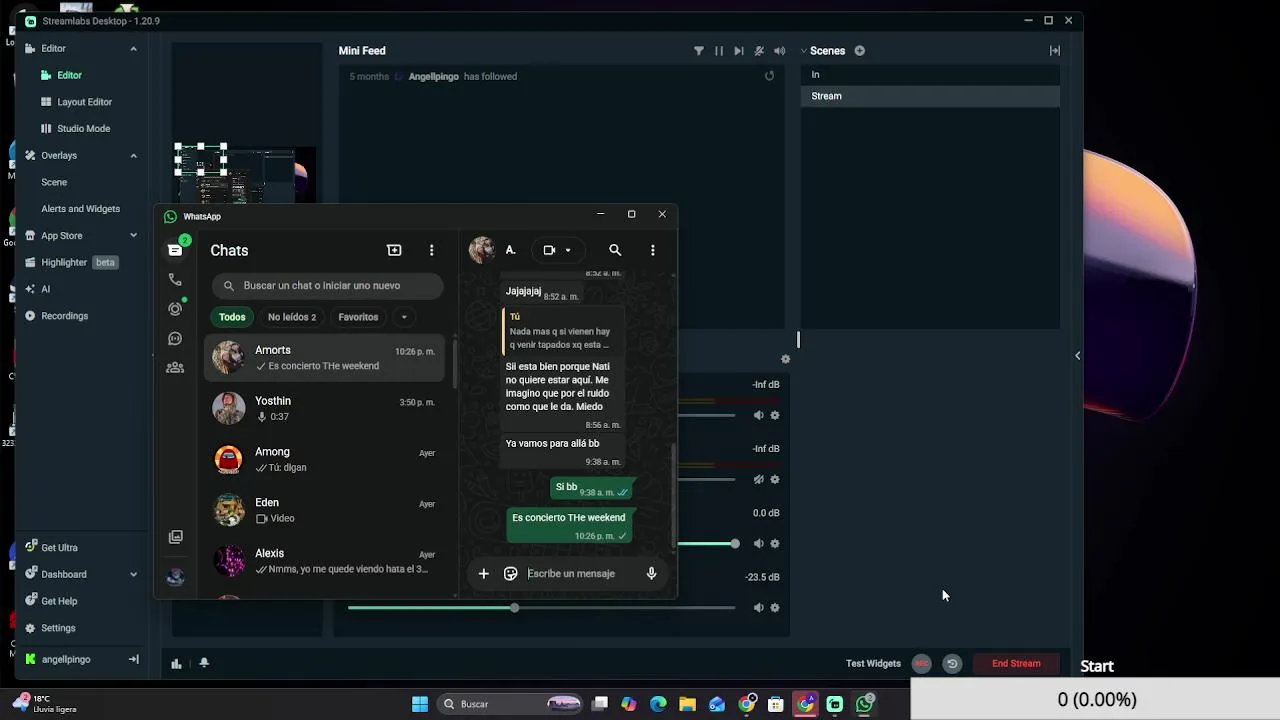Image resolution: width=1280 pixels, height=720 pixels.
Task: Filter Mini Feed events
Action: tap(699, 51)
